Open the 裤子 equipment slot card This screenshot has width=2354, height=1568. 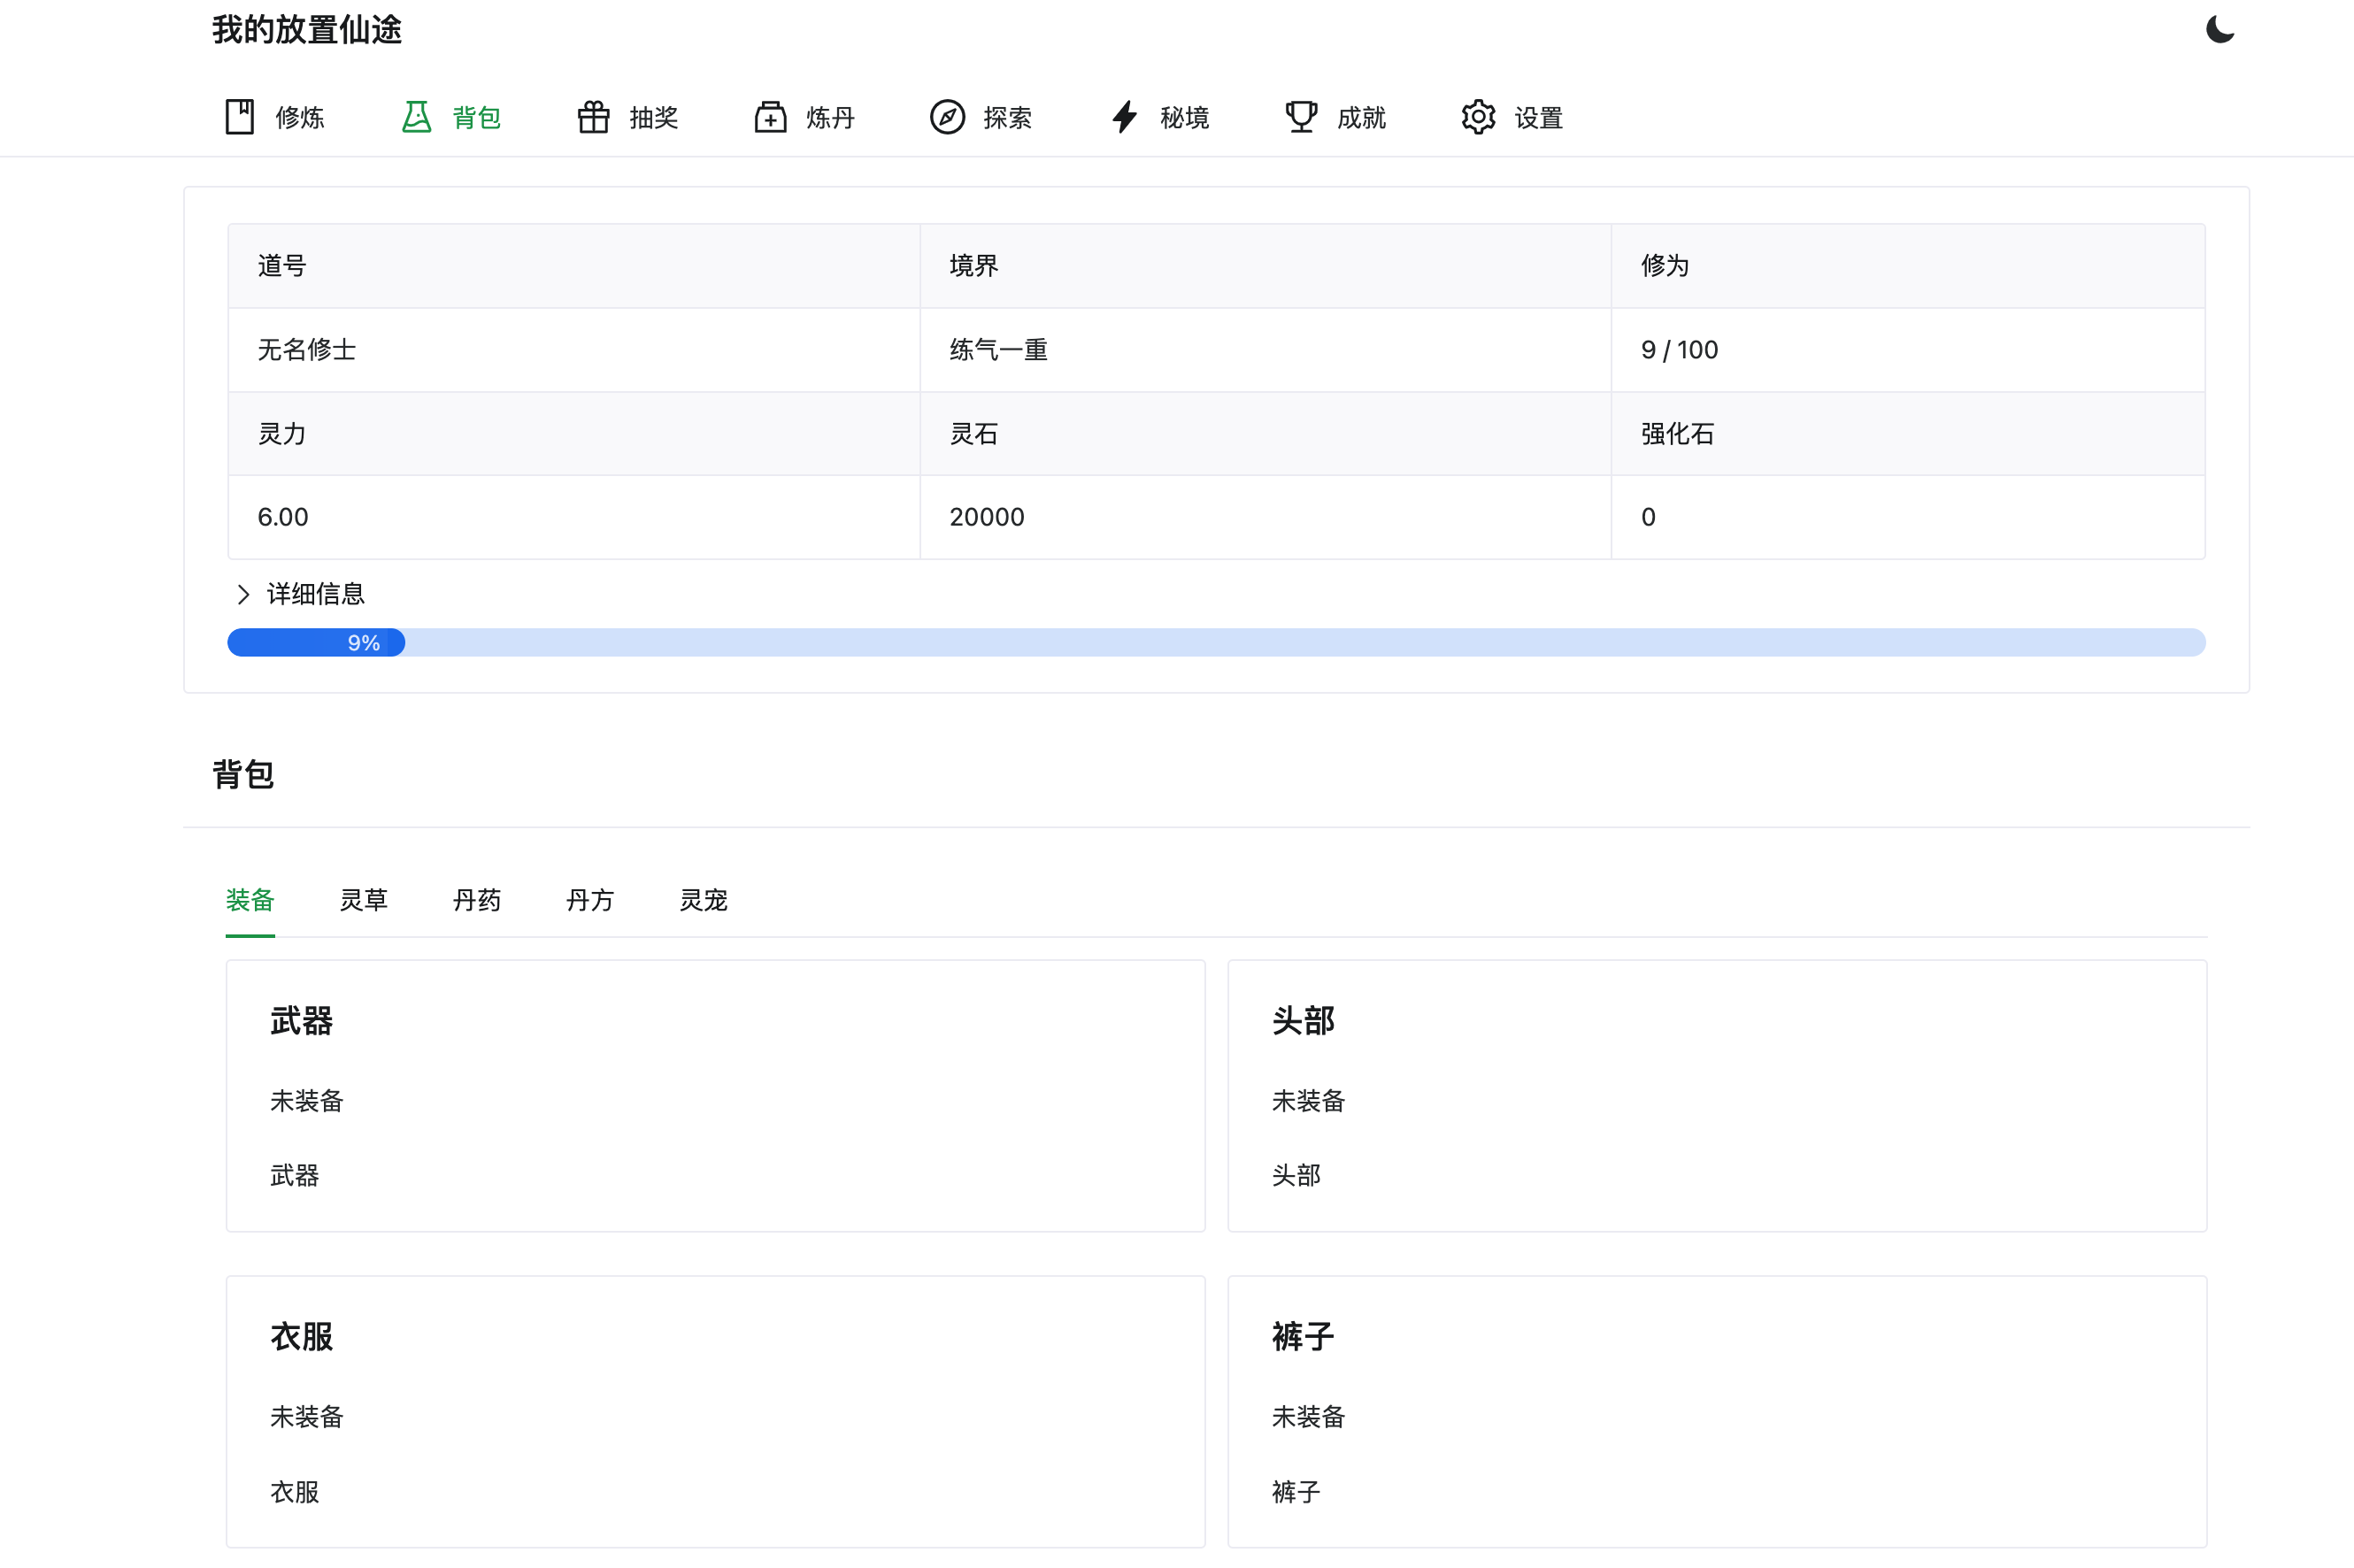[1717, 1412]
